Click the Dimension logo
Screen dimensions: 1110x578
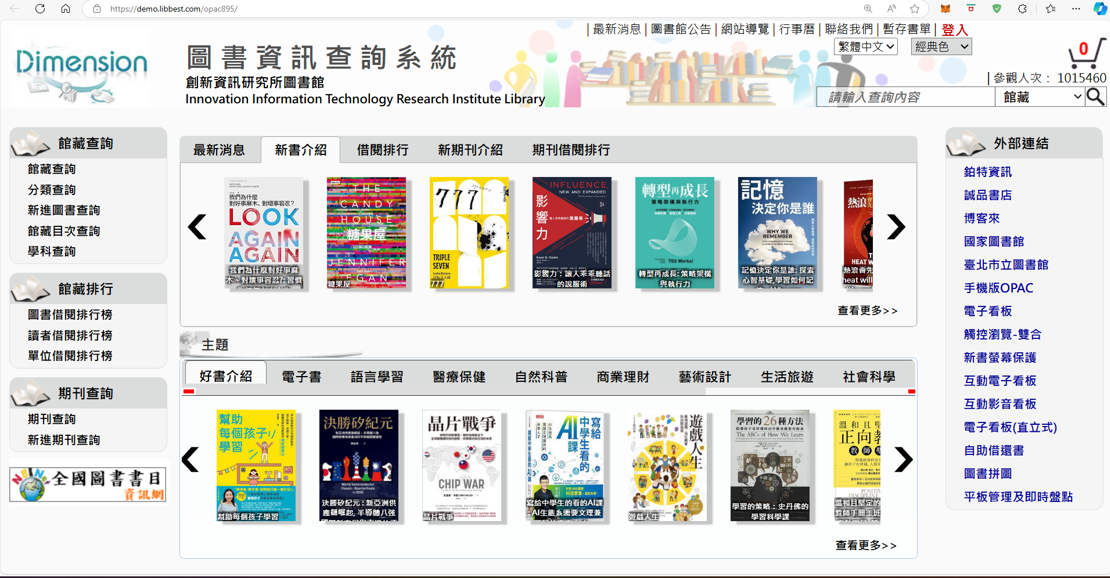coord(81,68)
